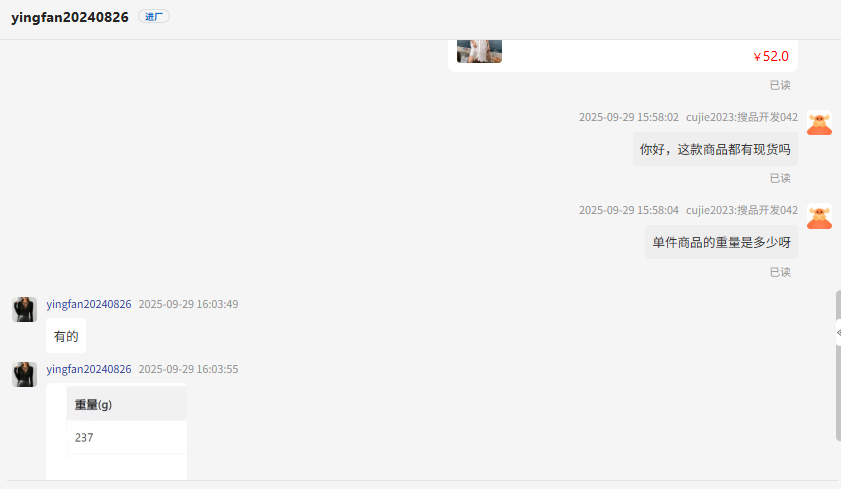Click cujie2023:搜品开发042 label at 15:58:04
841x489 pixels.
click(x=742, y=210)
